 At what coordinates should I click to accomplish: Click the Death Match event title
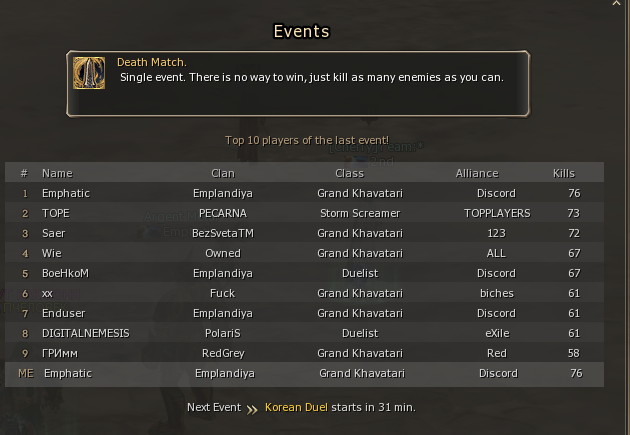tap(151, 62)
